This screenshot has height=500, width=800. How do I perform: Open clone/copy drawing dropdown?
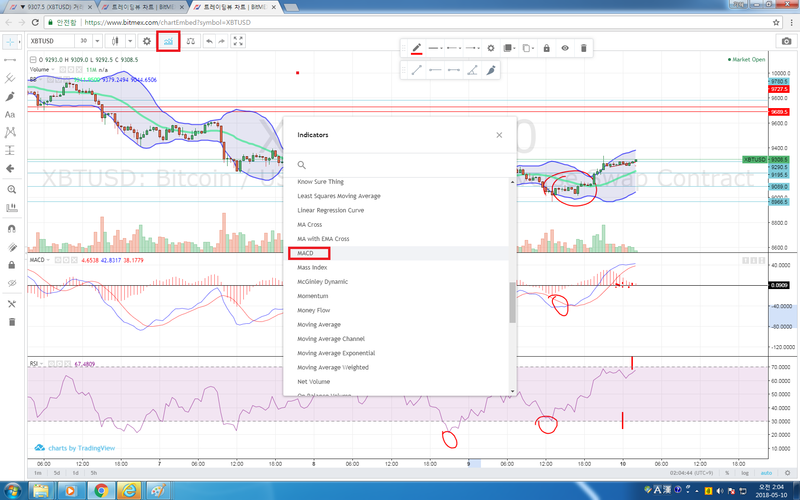(x=528, y=48)
